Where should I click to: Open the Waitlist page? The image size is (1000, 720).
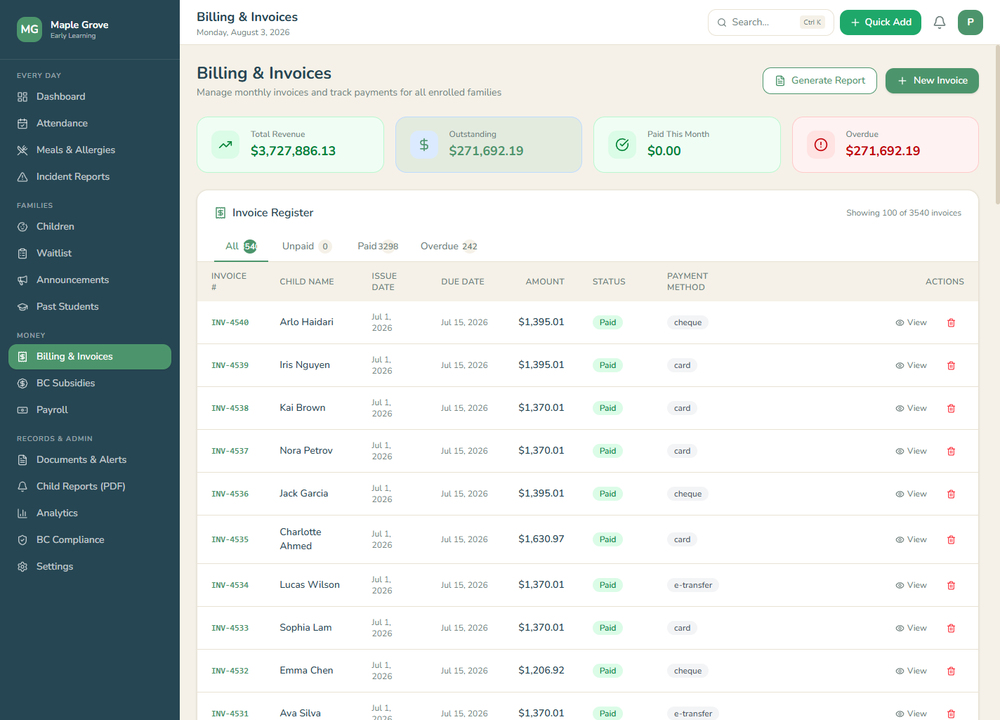coord(90,253)
